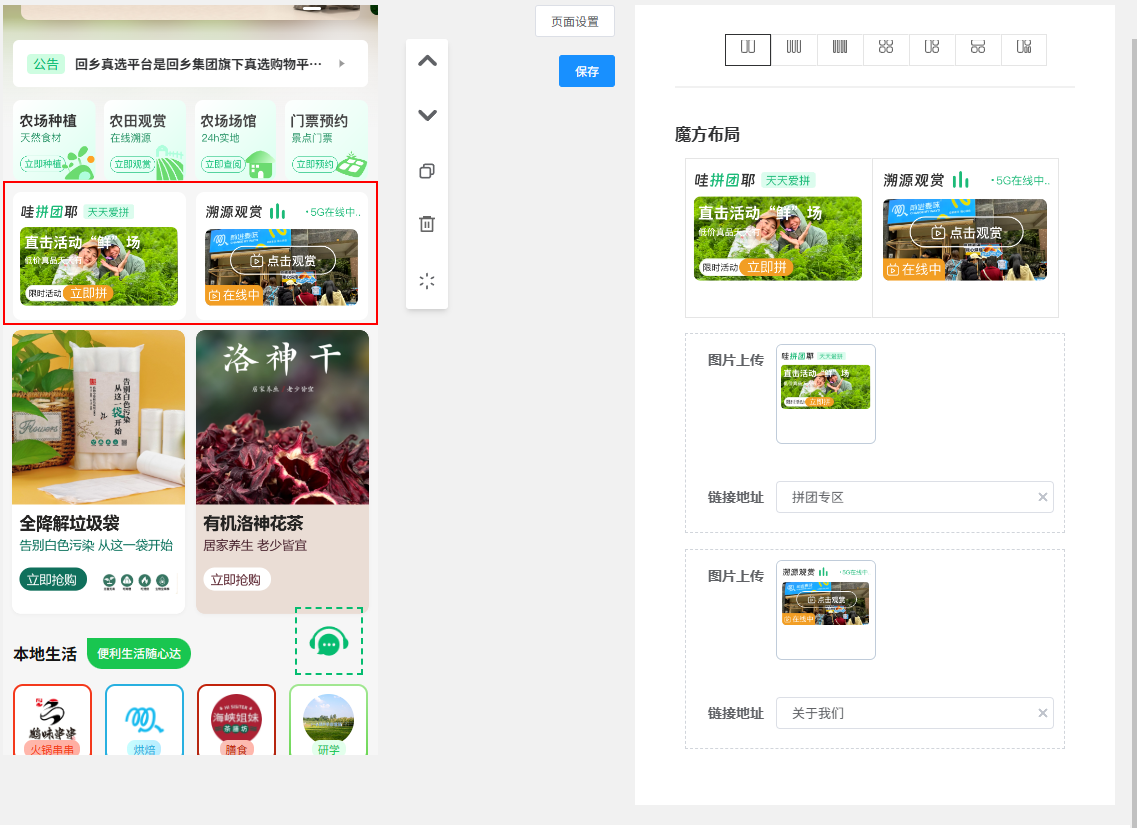The height and width of the screenshot is (828, 1137).
Task: Click the duplicate module icon
Action: click(x=427, y=171)
